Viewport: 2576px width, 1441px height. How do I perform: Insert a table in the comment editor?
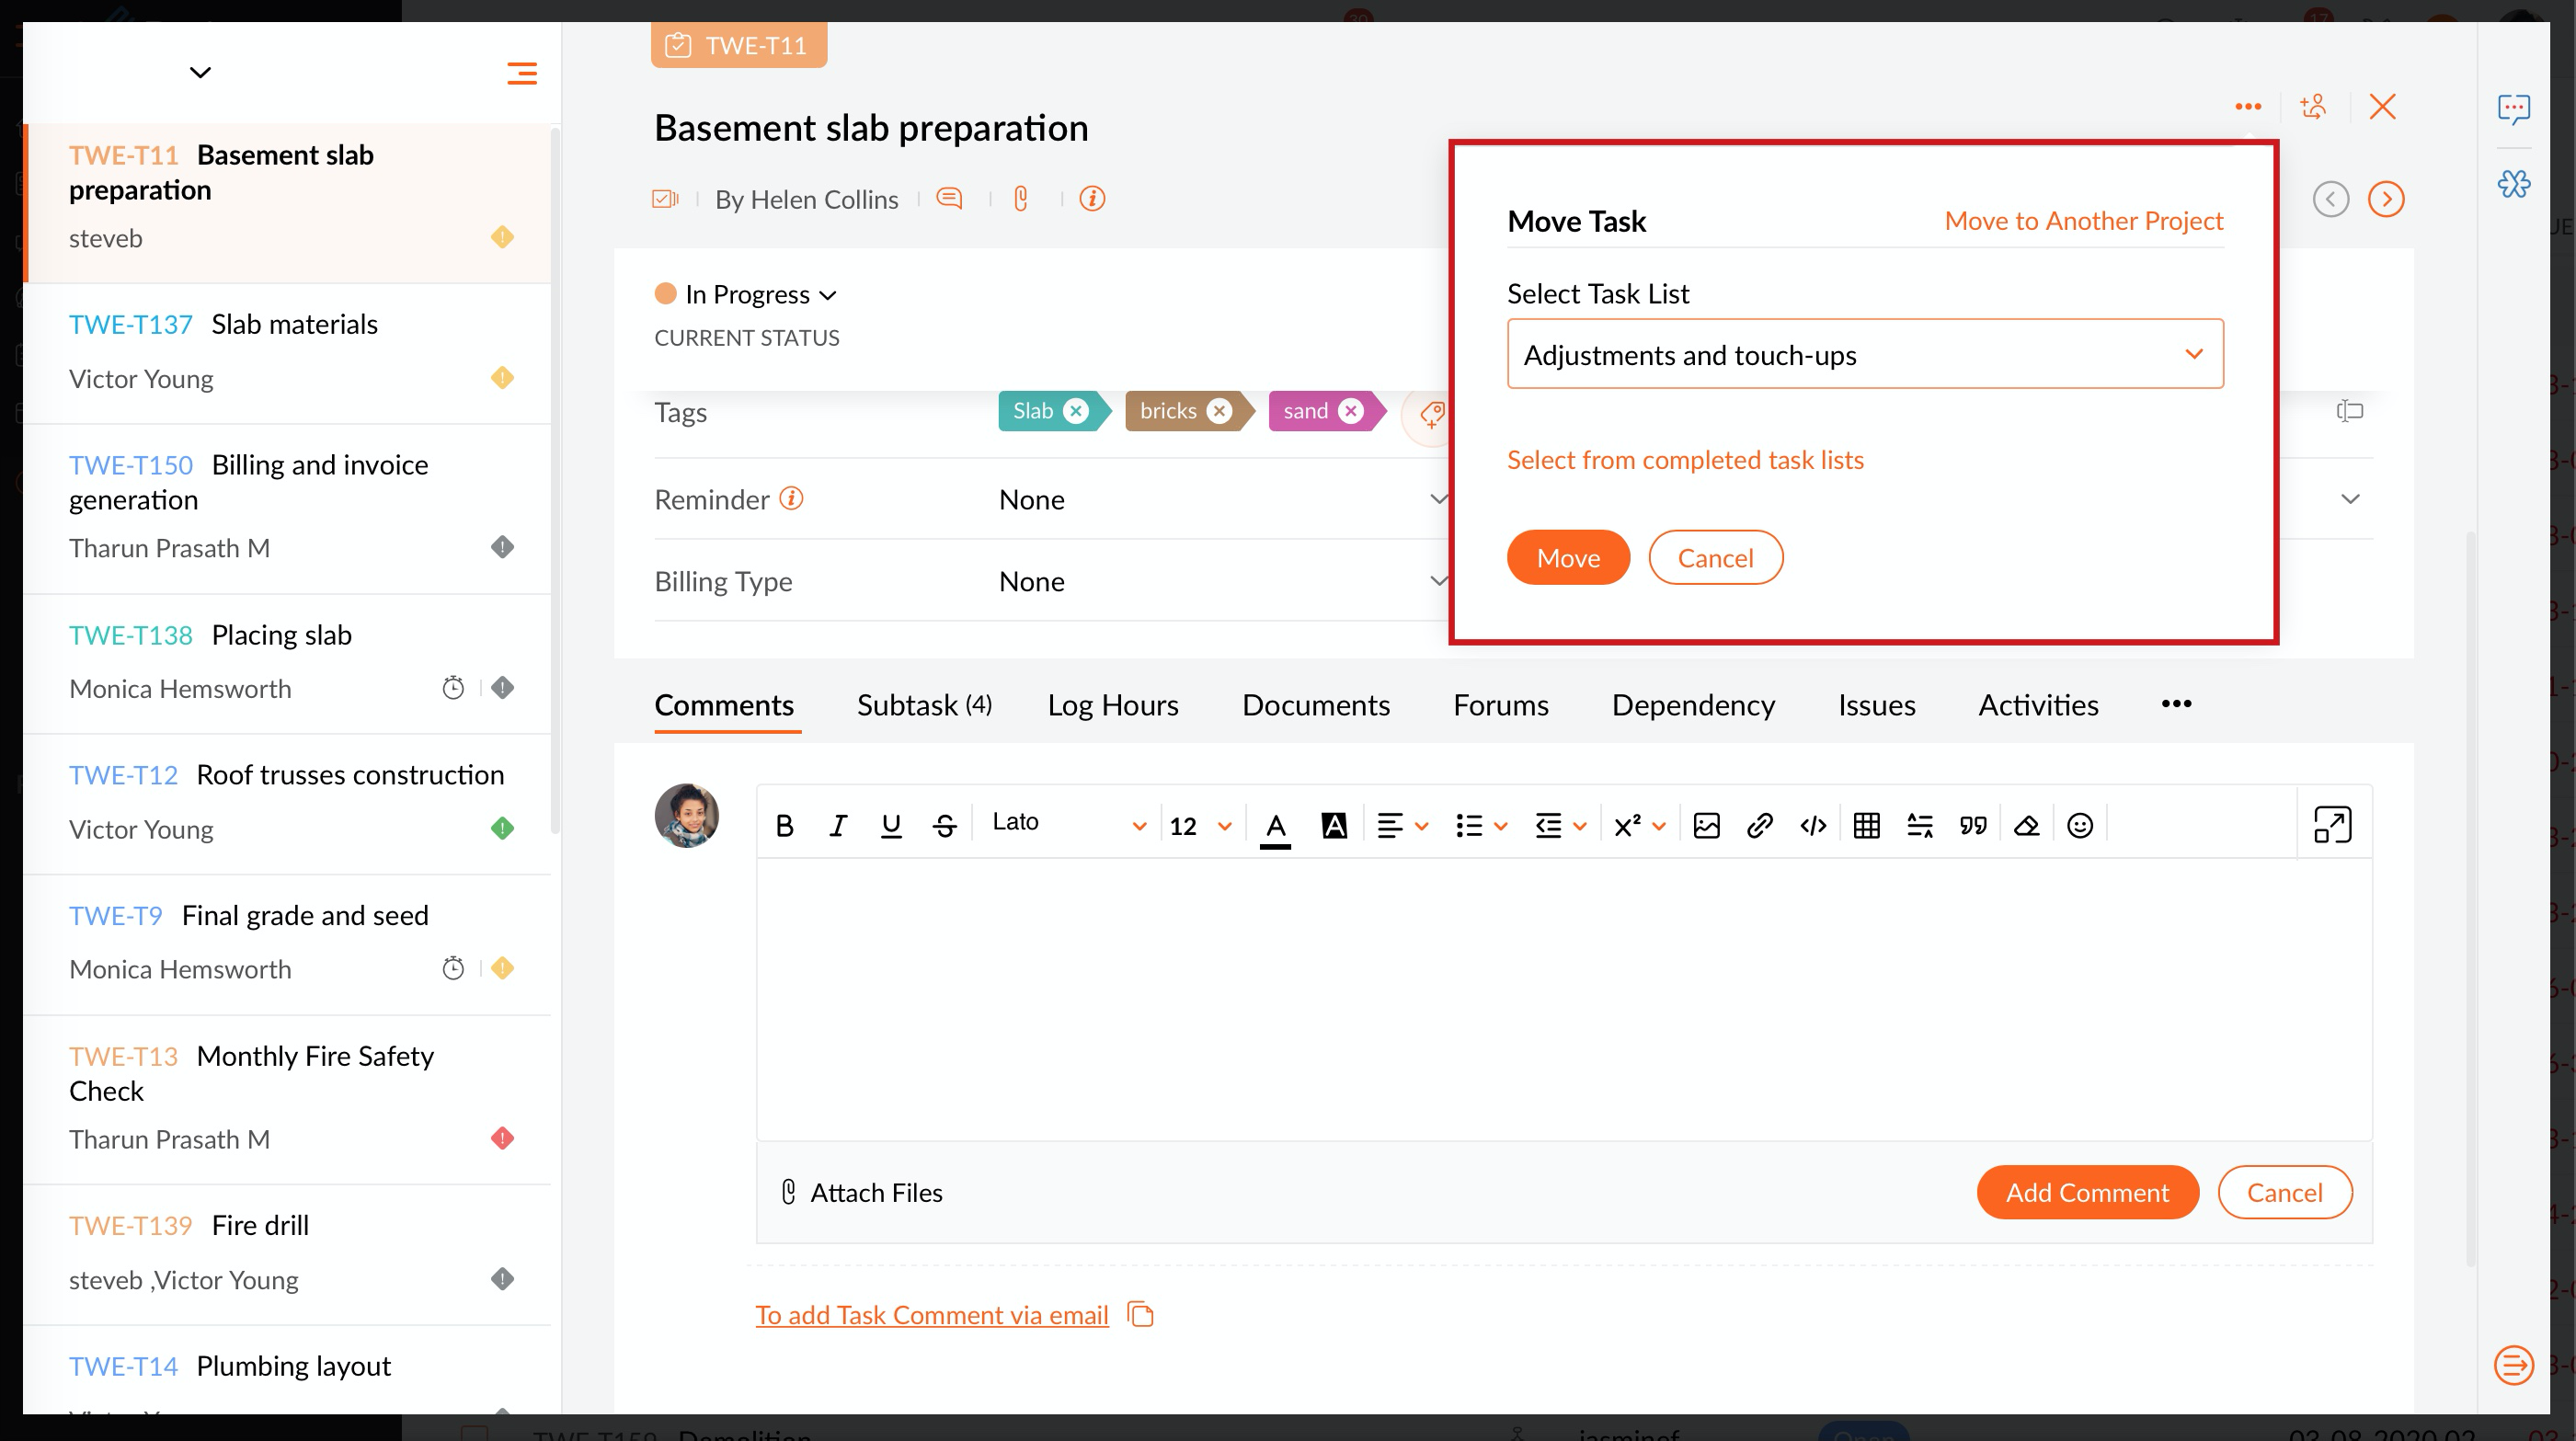pyautogui.click(x=1866, y=826)
